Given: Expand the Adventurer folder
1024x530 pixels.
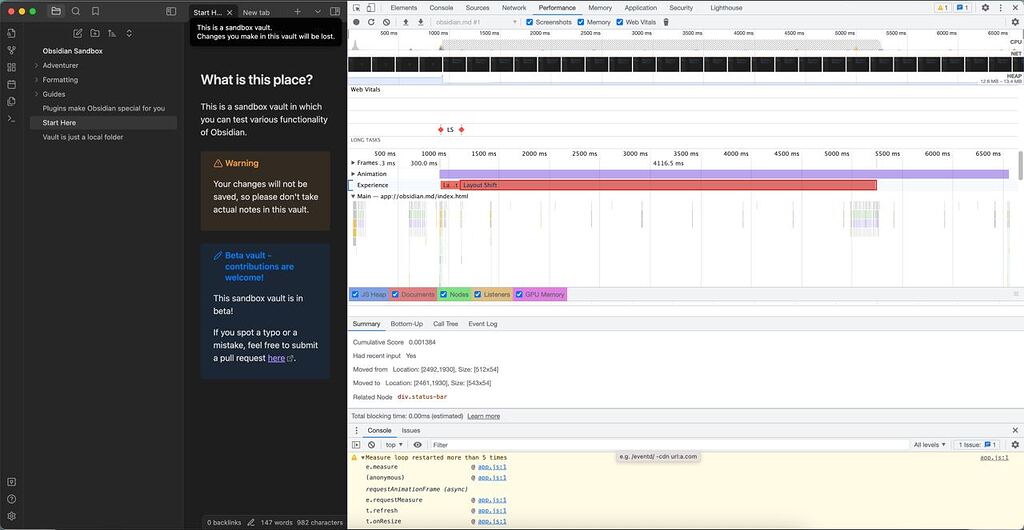Looking at the screenshot, I should click(60, 65).
